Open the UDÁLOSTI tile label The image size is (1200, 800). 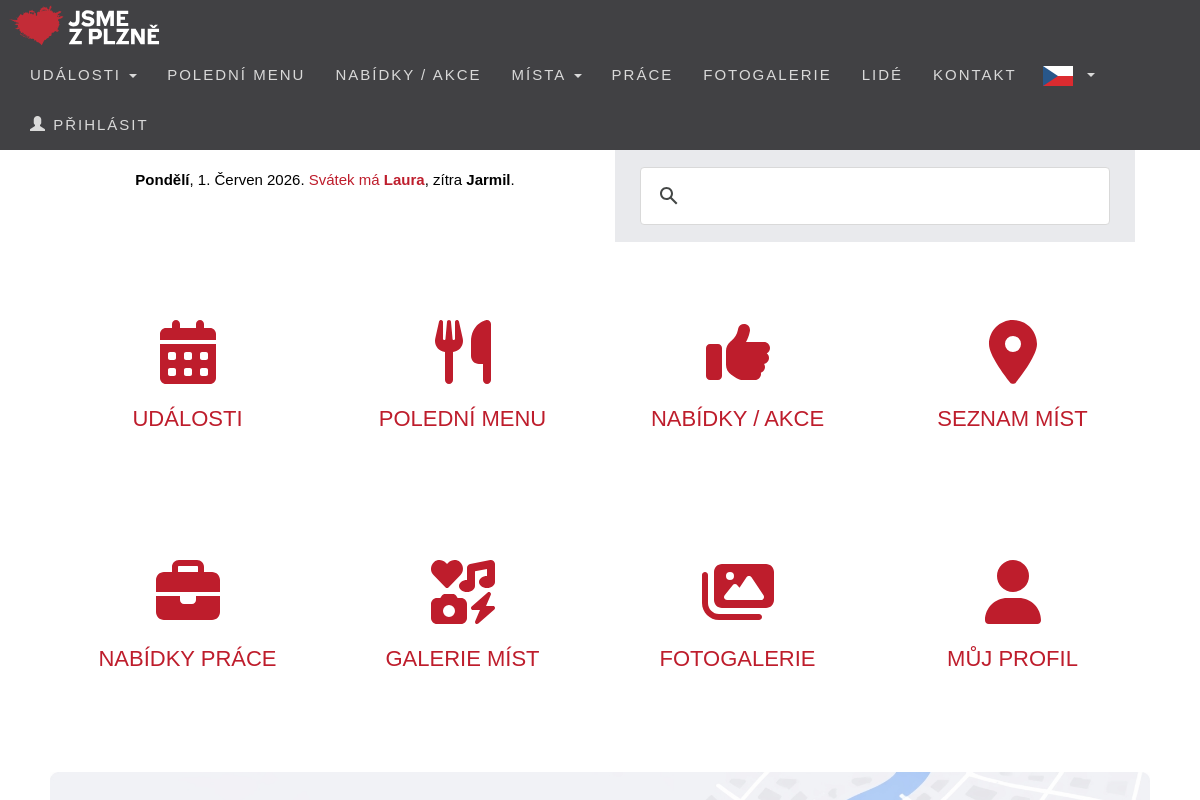(188, 419)
